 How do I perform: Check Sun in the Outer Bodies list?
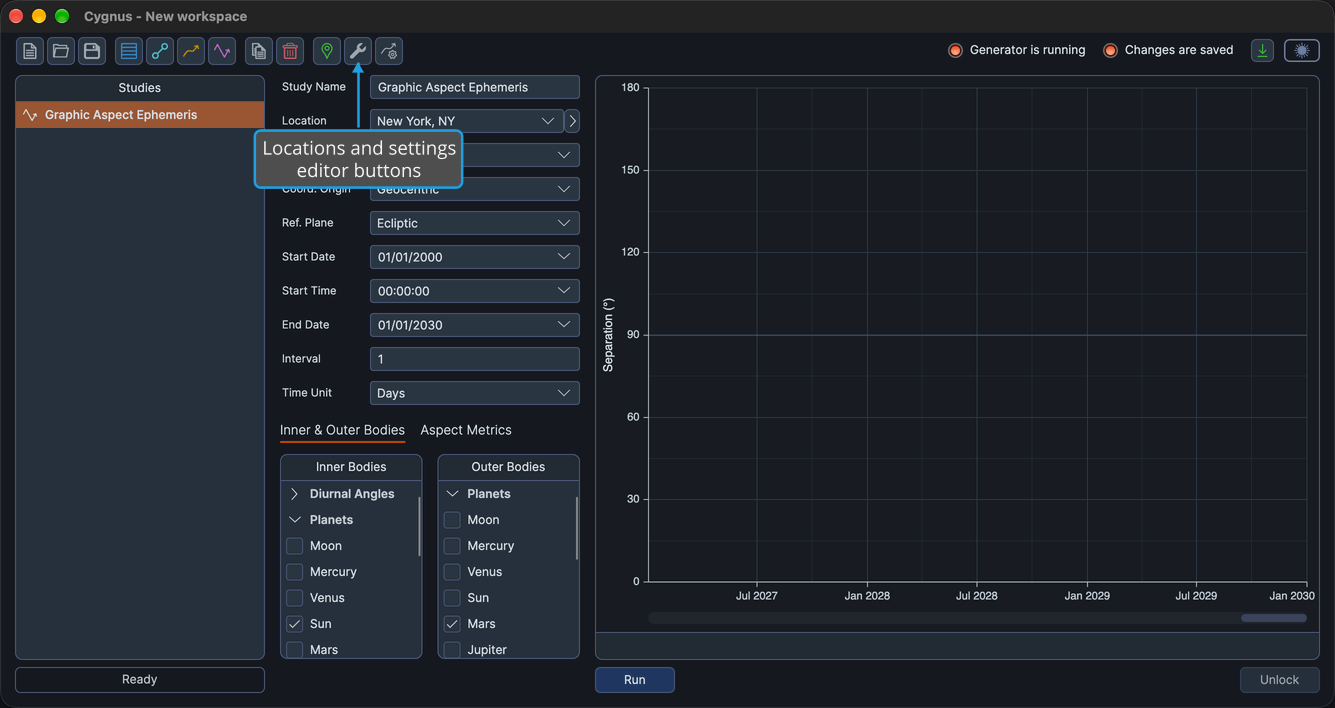point(452,598)
